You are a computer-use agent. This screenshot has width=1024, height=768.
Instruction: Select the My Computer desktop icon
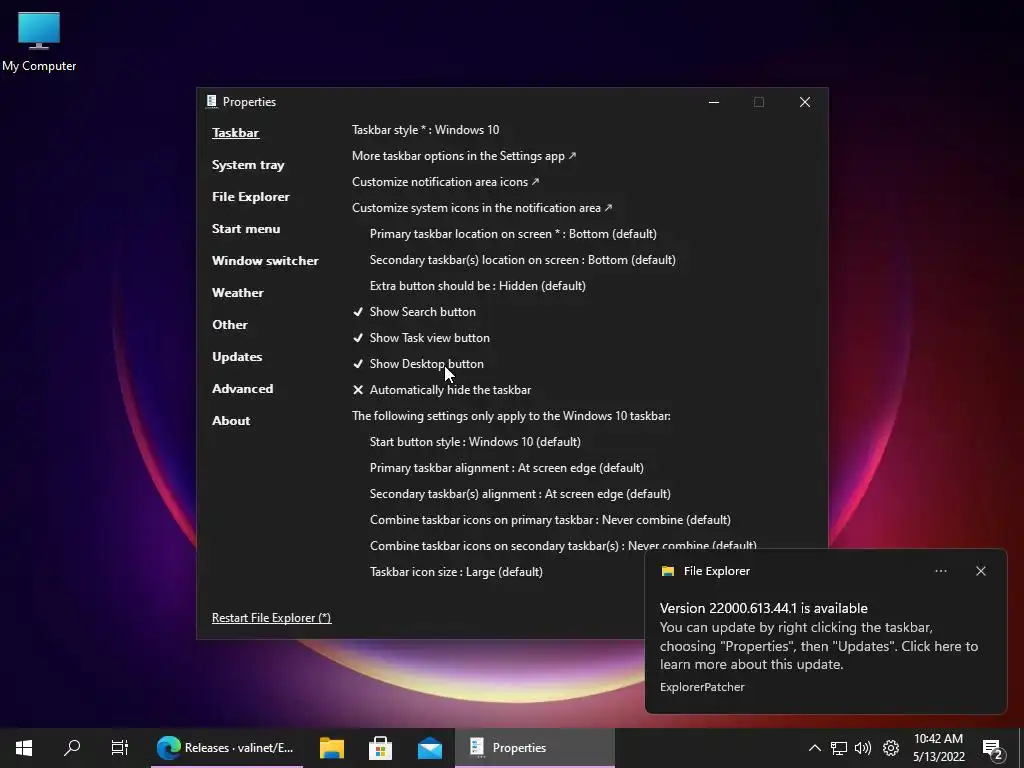pyautogui.click(x=39, y=42)
